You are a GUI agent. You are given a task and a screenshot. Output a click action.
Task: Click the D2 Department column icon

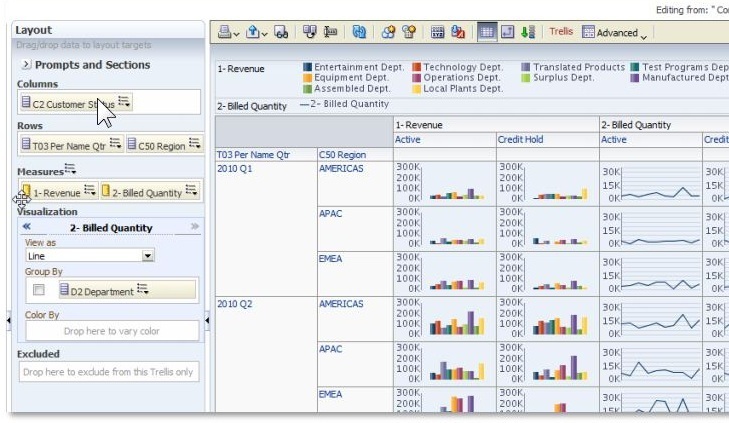tap(64, 290)
